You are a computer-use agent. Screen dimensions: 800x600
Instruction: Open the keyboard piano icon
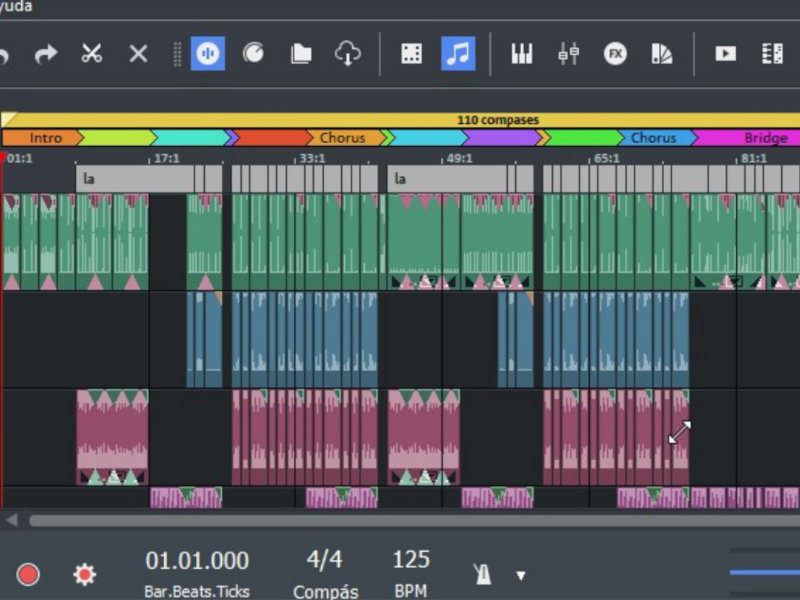(521, 54)
